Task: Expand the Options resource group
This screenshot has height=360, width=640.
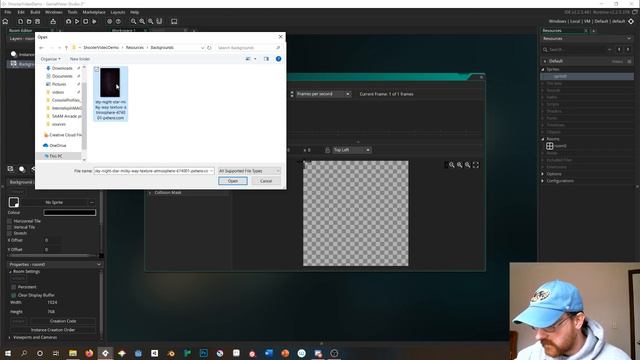Action: click(x=543, y=174)
